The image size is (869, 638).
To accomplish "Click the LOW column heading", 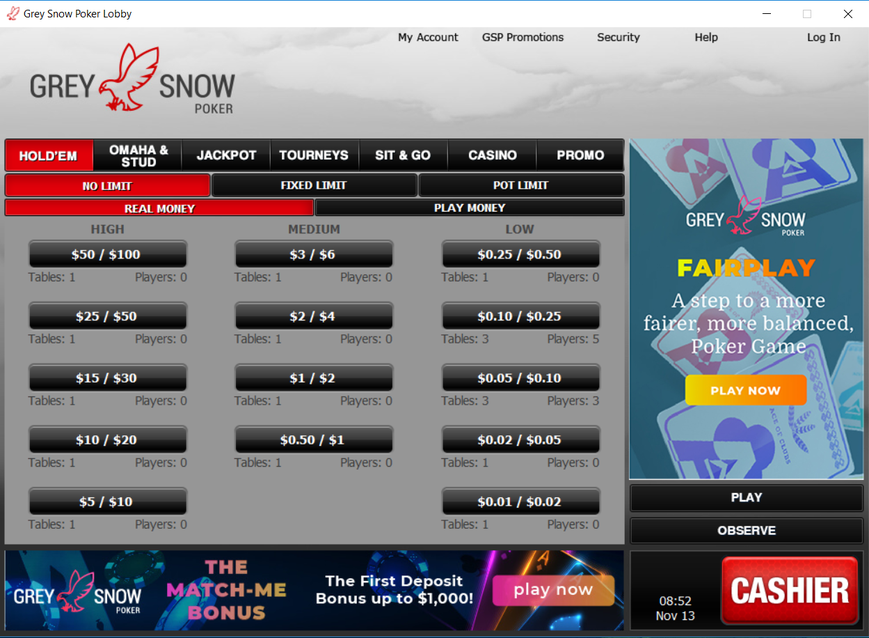I will [520, 229].
